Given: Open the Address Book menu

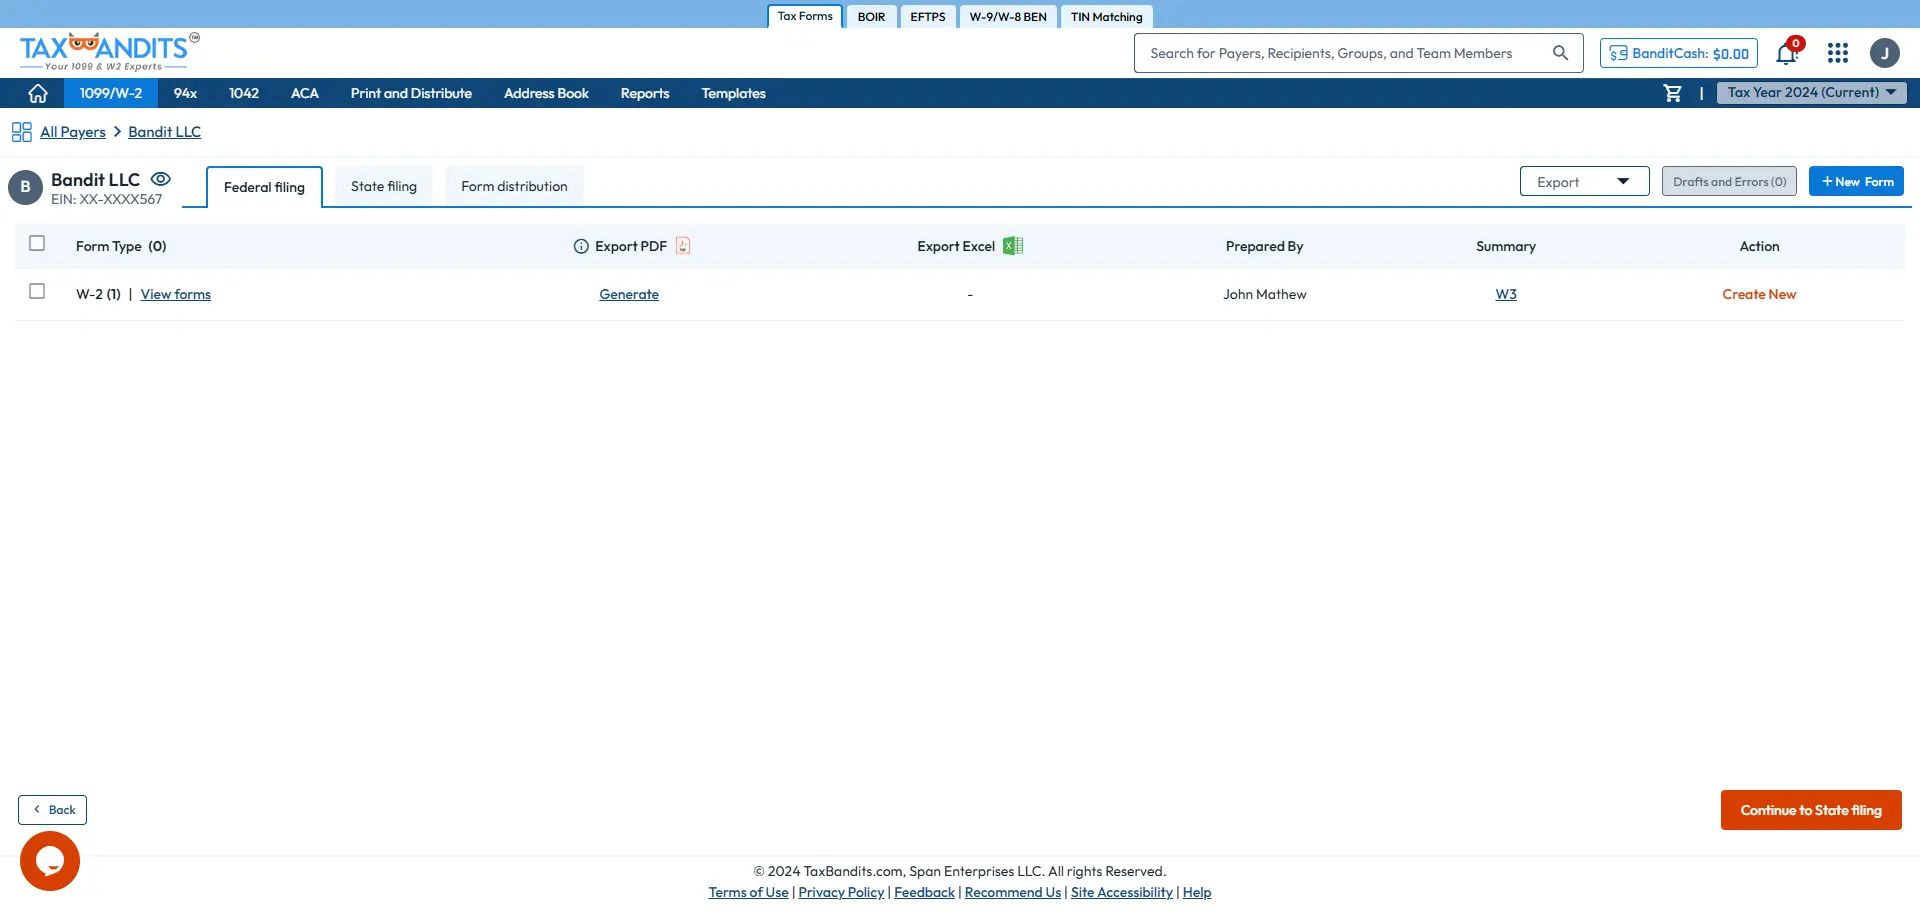Looking at the screenshot, I should [x=546, y=93].
